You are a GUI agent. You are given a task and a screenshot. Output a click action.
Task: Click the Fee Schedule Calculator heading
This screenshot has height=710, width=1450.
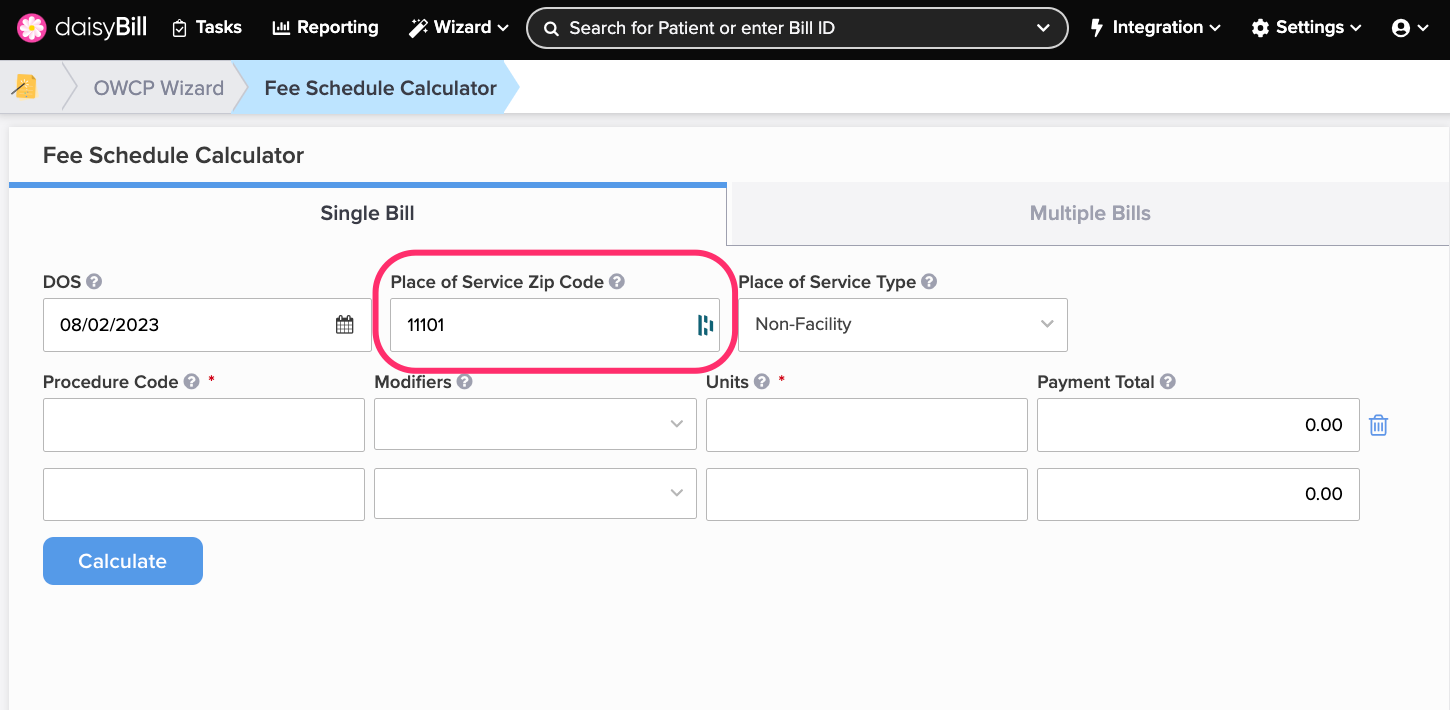[x=173, y=155]
